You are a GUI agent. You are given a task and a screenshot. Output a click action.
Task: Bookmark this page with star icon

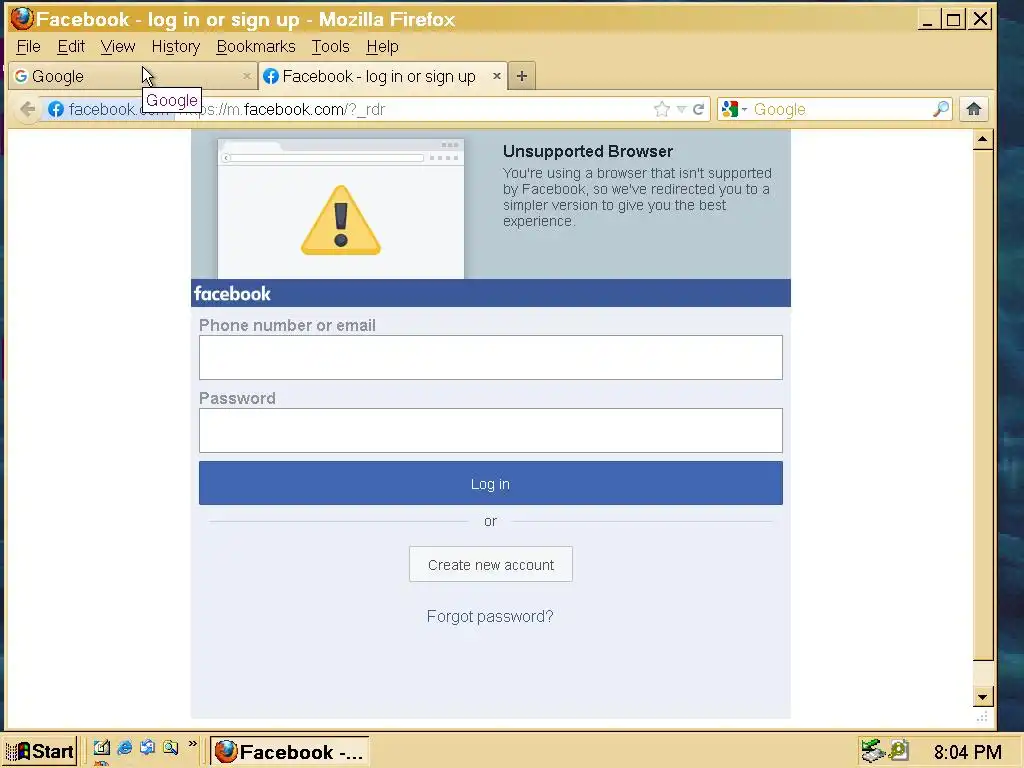662,109
